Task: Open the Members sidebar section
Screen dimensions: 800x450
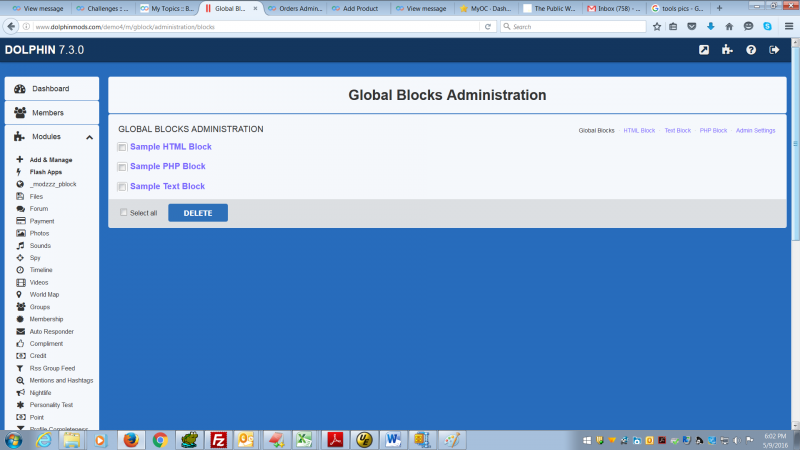Action: [52, 113]
